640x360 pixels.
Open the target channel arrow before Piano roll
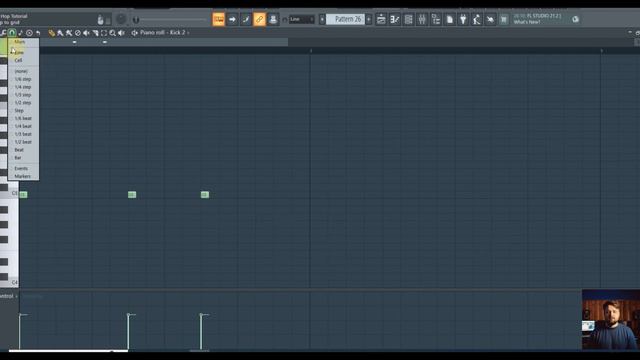click(134, 33)
